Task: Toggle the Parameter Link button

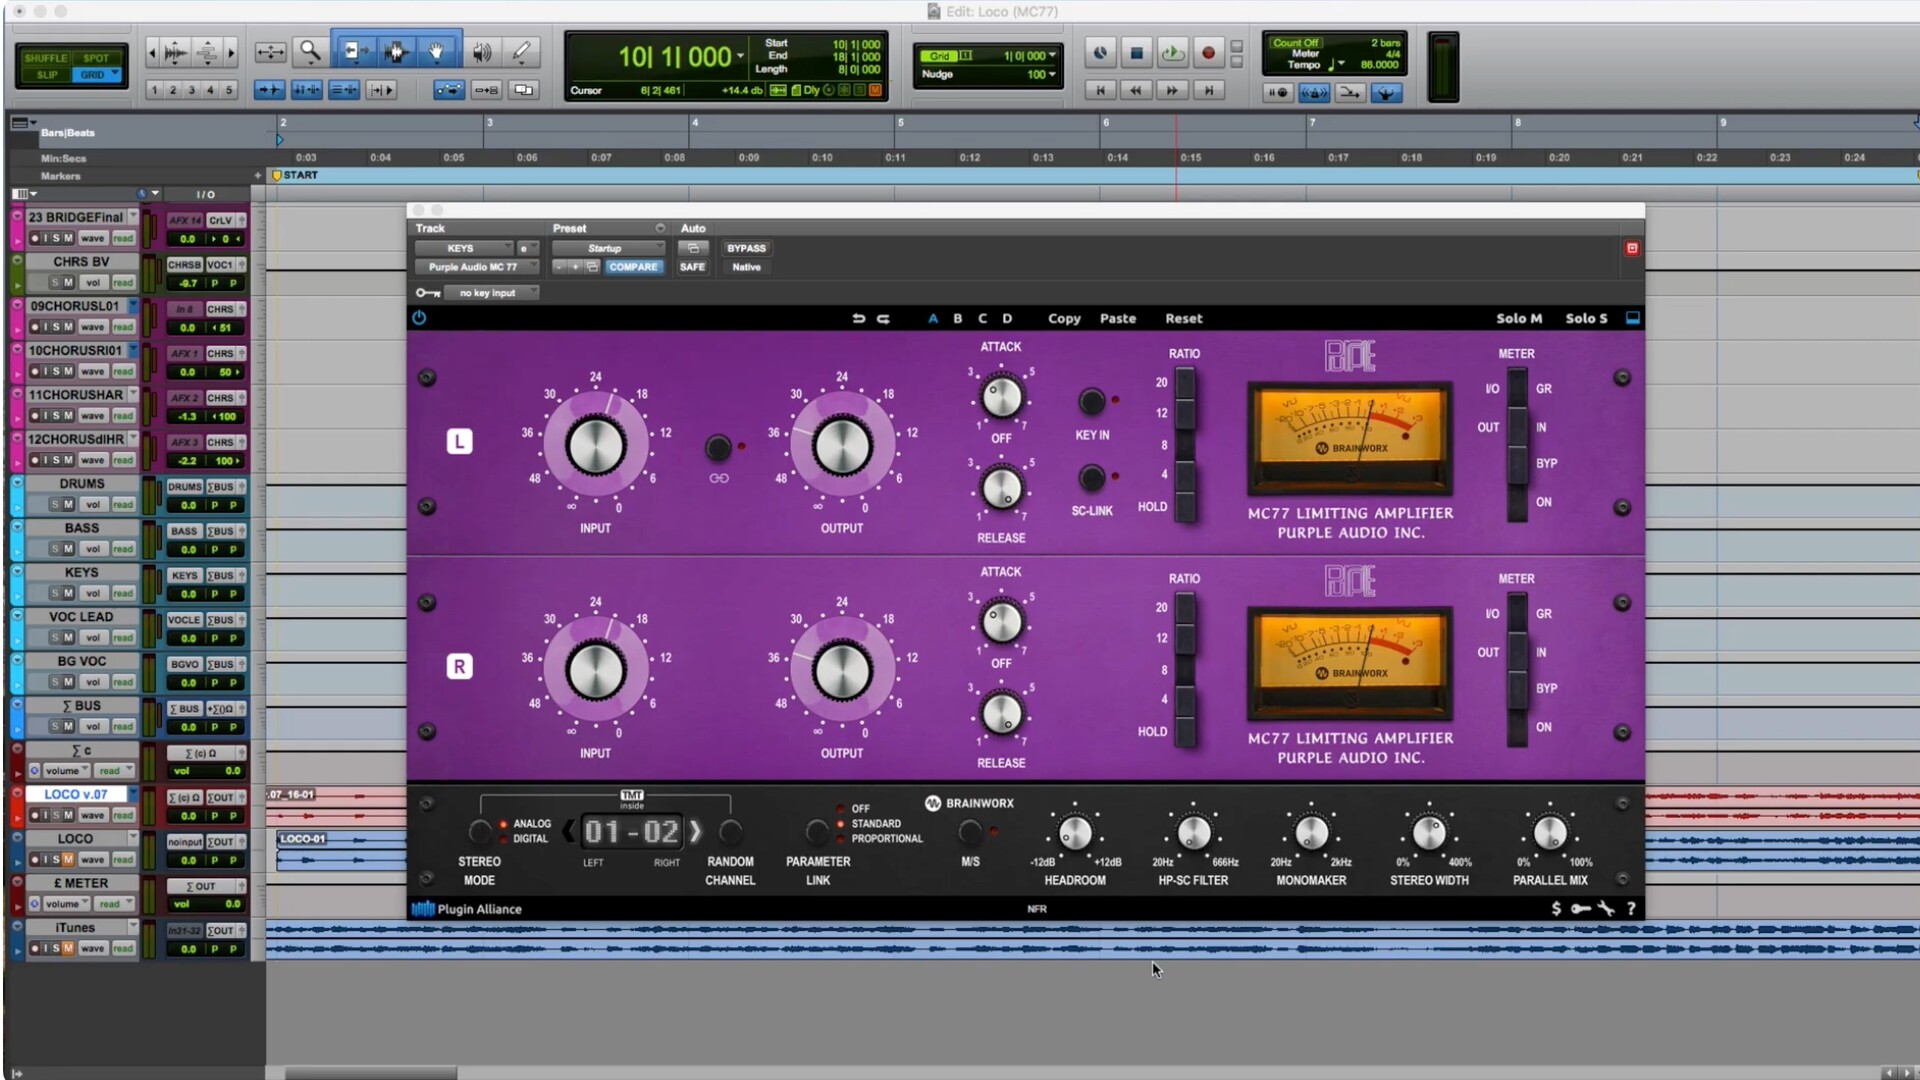Action: pyautogui.click(x=817, y=831)
